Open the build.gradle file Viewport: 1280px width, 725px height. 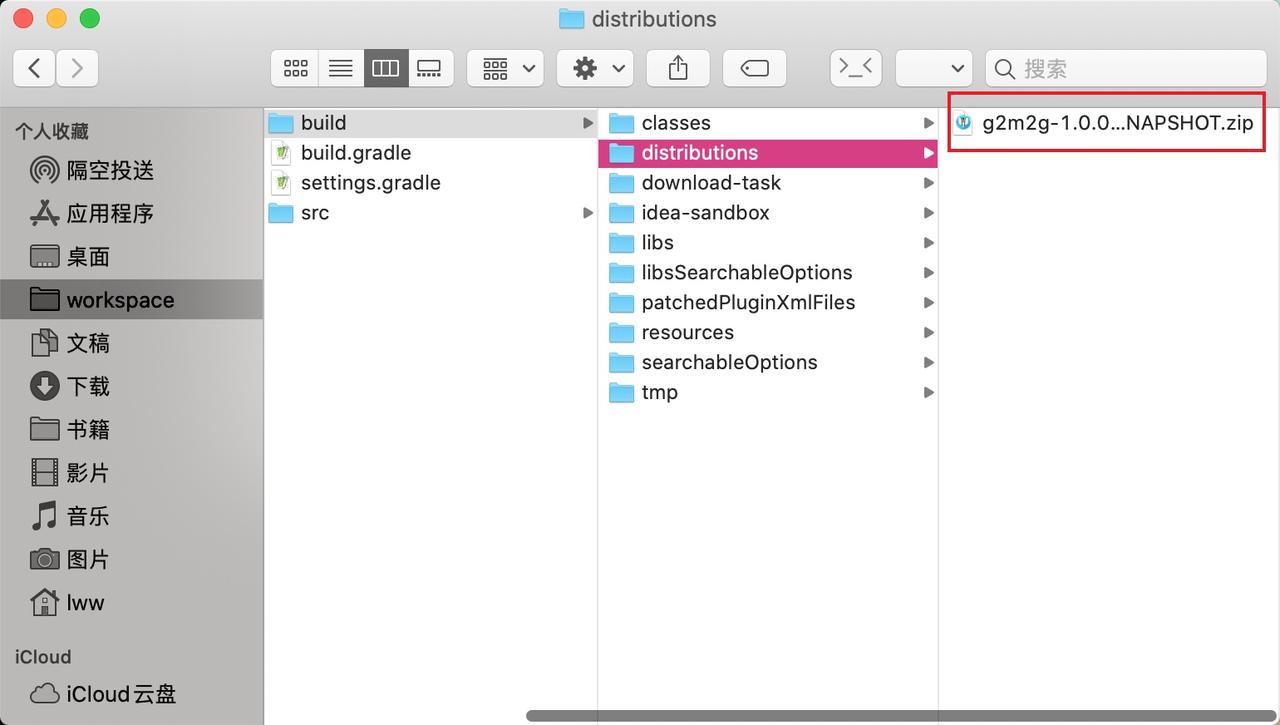tap(355, 153)
